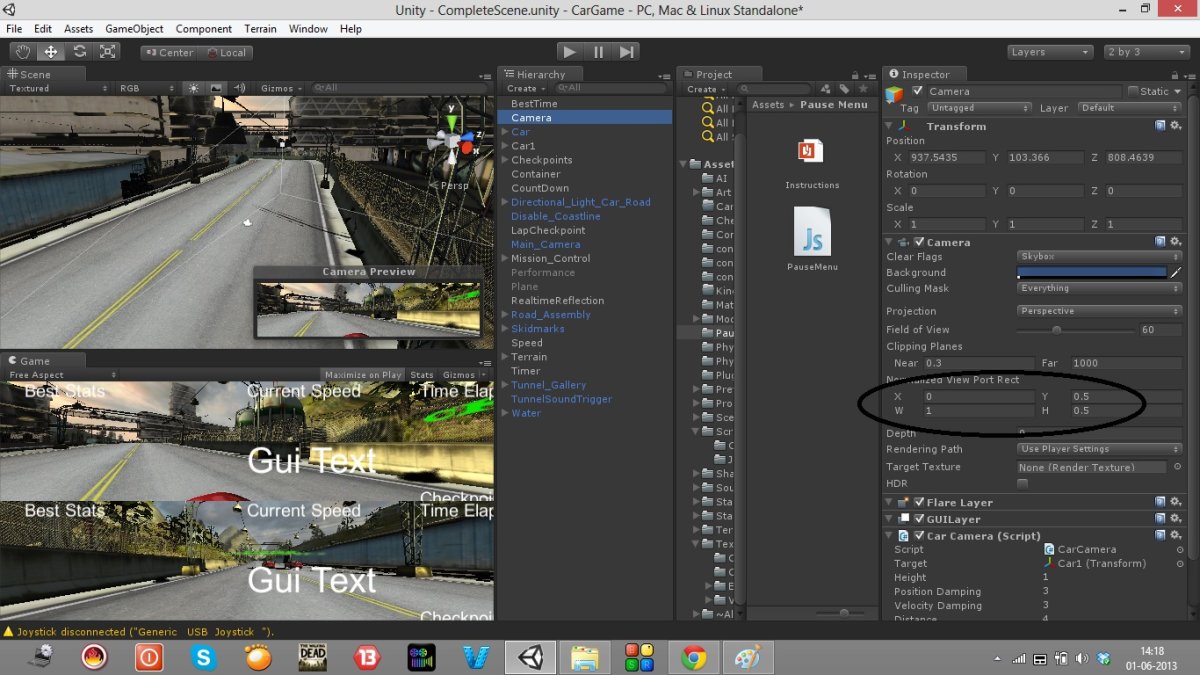1200x675 pixels.
Task: Click the Background color swatch
Action: click(1092, 272)
